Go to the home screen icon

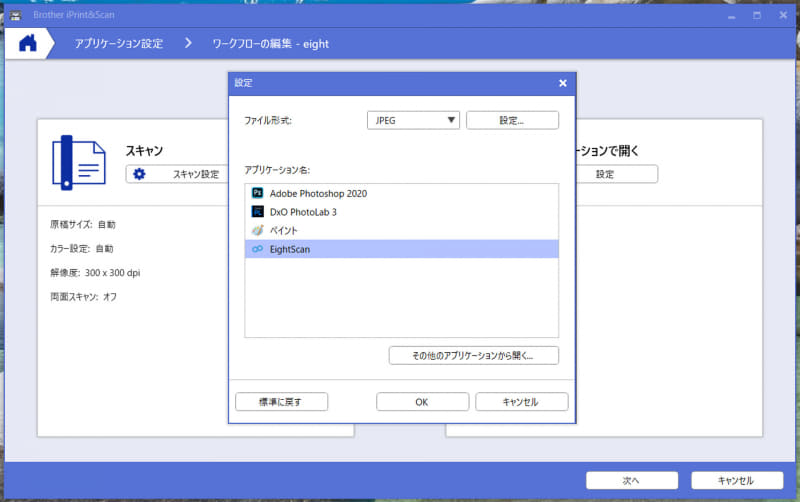(x=28, y=43)
